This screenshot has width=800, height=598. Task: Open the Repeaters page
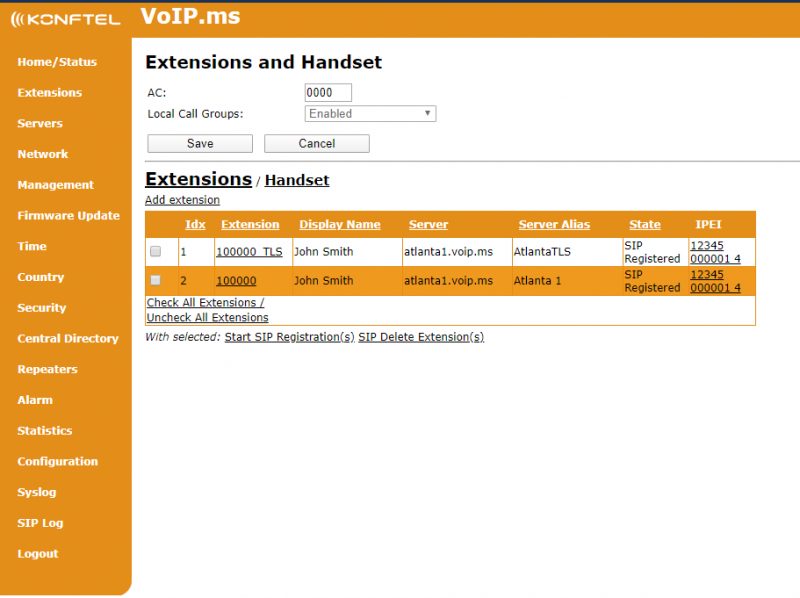coord(47,369)
